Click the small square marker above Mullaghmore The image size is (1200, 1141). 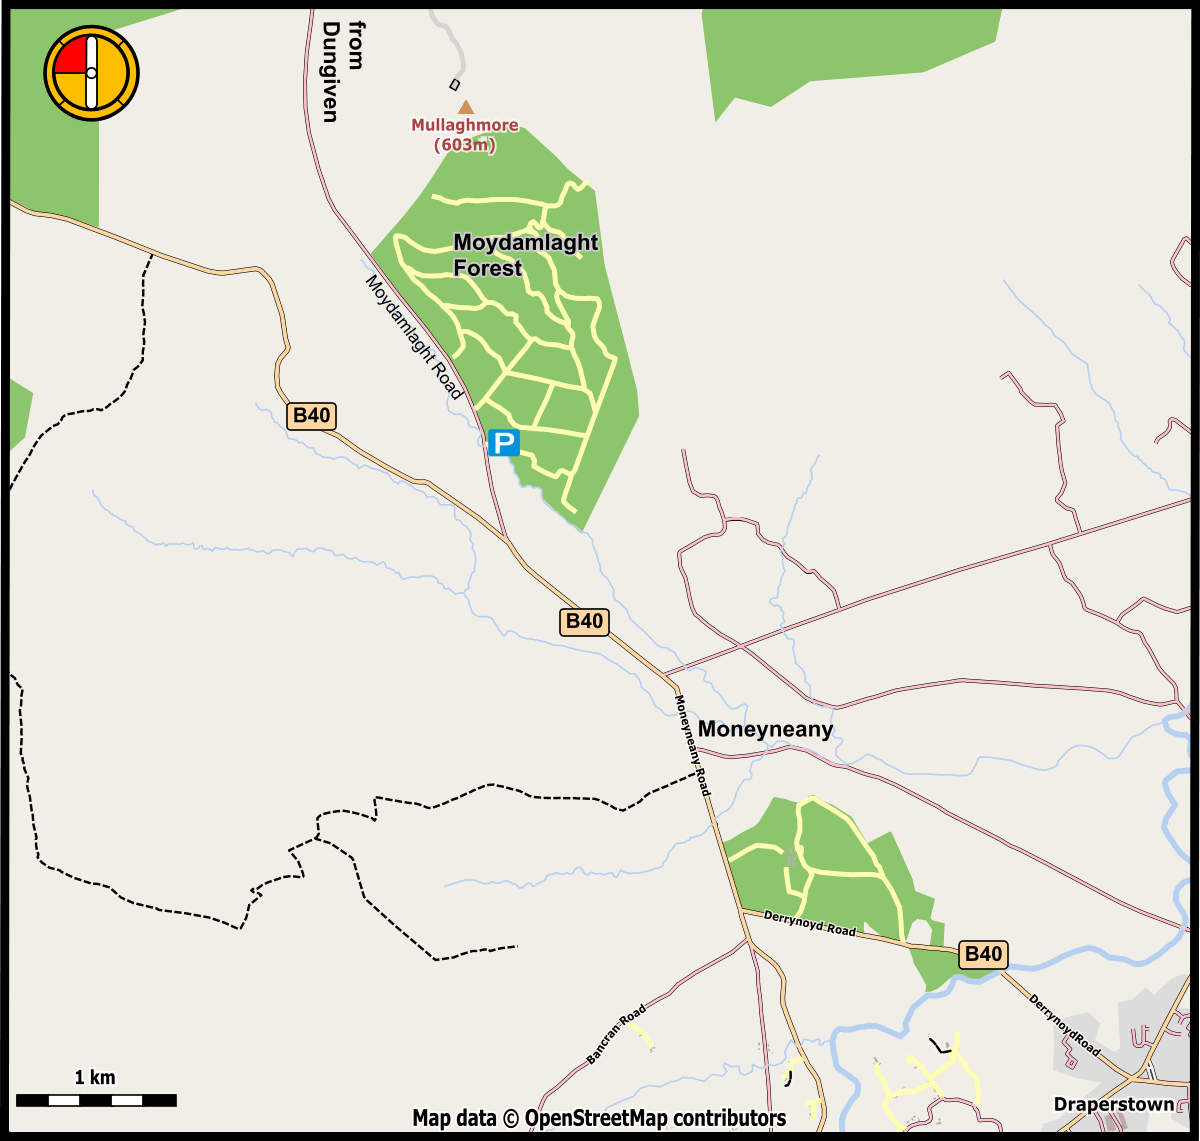click(455, 84)
